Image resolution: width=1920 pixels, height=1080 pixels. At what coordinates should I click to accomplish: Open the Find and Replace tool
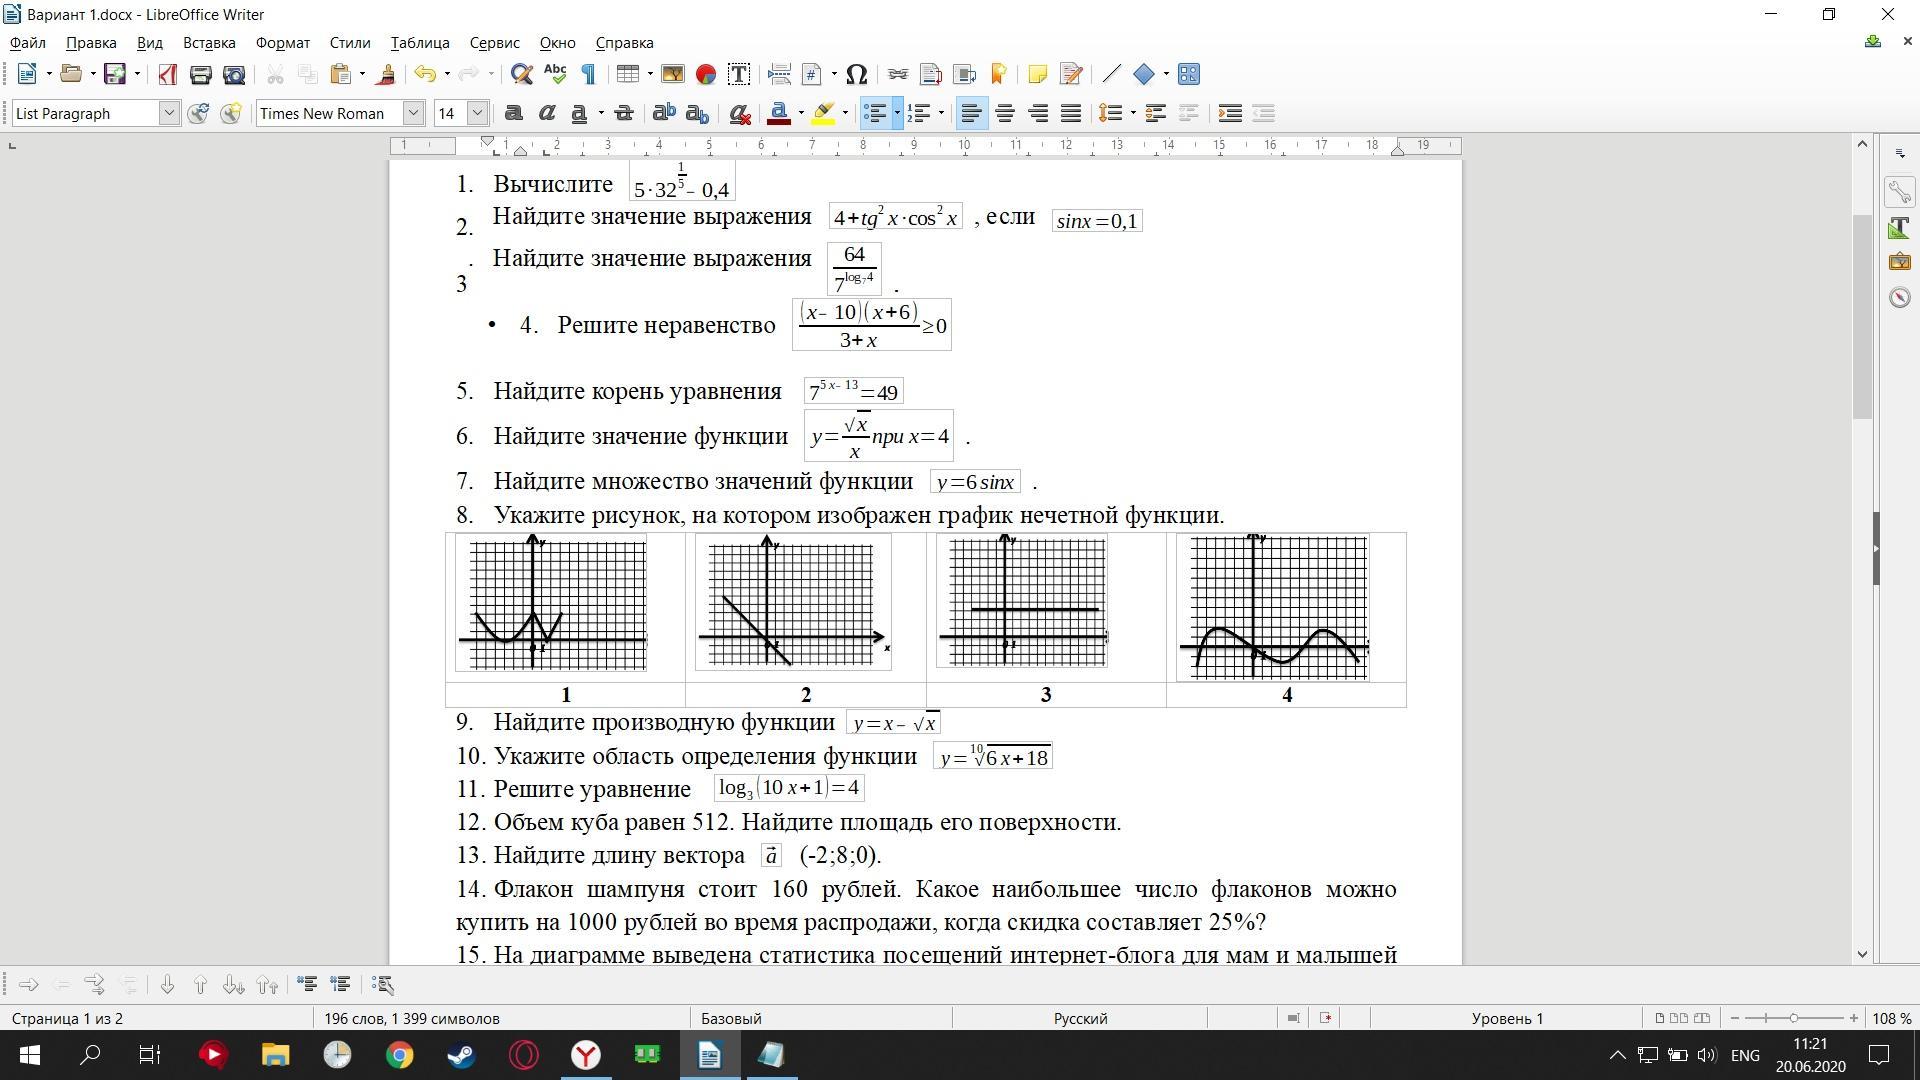tap(521, 74)
